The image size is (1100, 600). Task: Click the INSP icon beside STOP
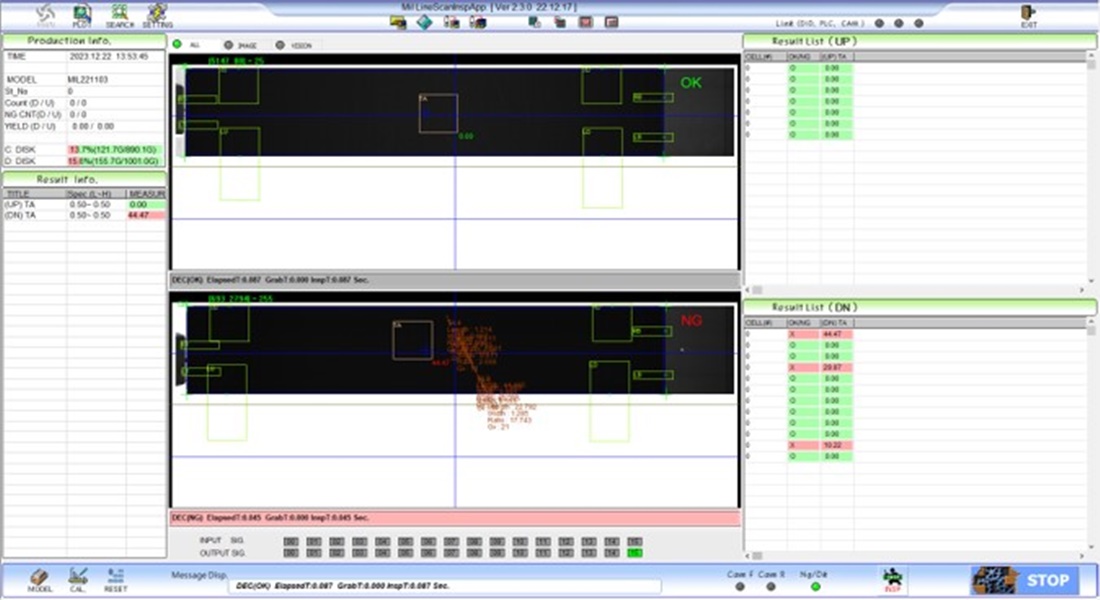[891, 578]
